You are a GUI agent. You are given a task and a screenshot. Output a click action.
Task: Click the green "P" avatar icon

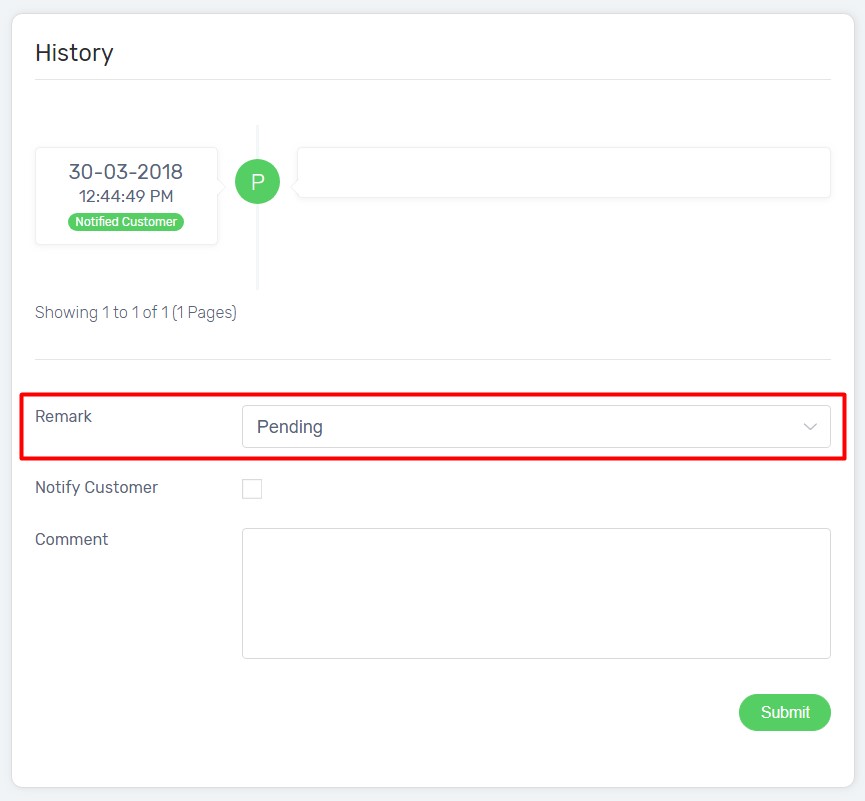[x=257, y=182]
